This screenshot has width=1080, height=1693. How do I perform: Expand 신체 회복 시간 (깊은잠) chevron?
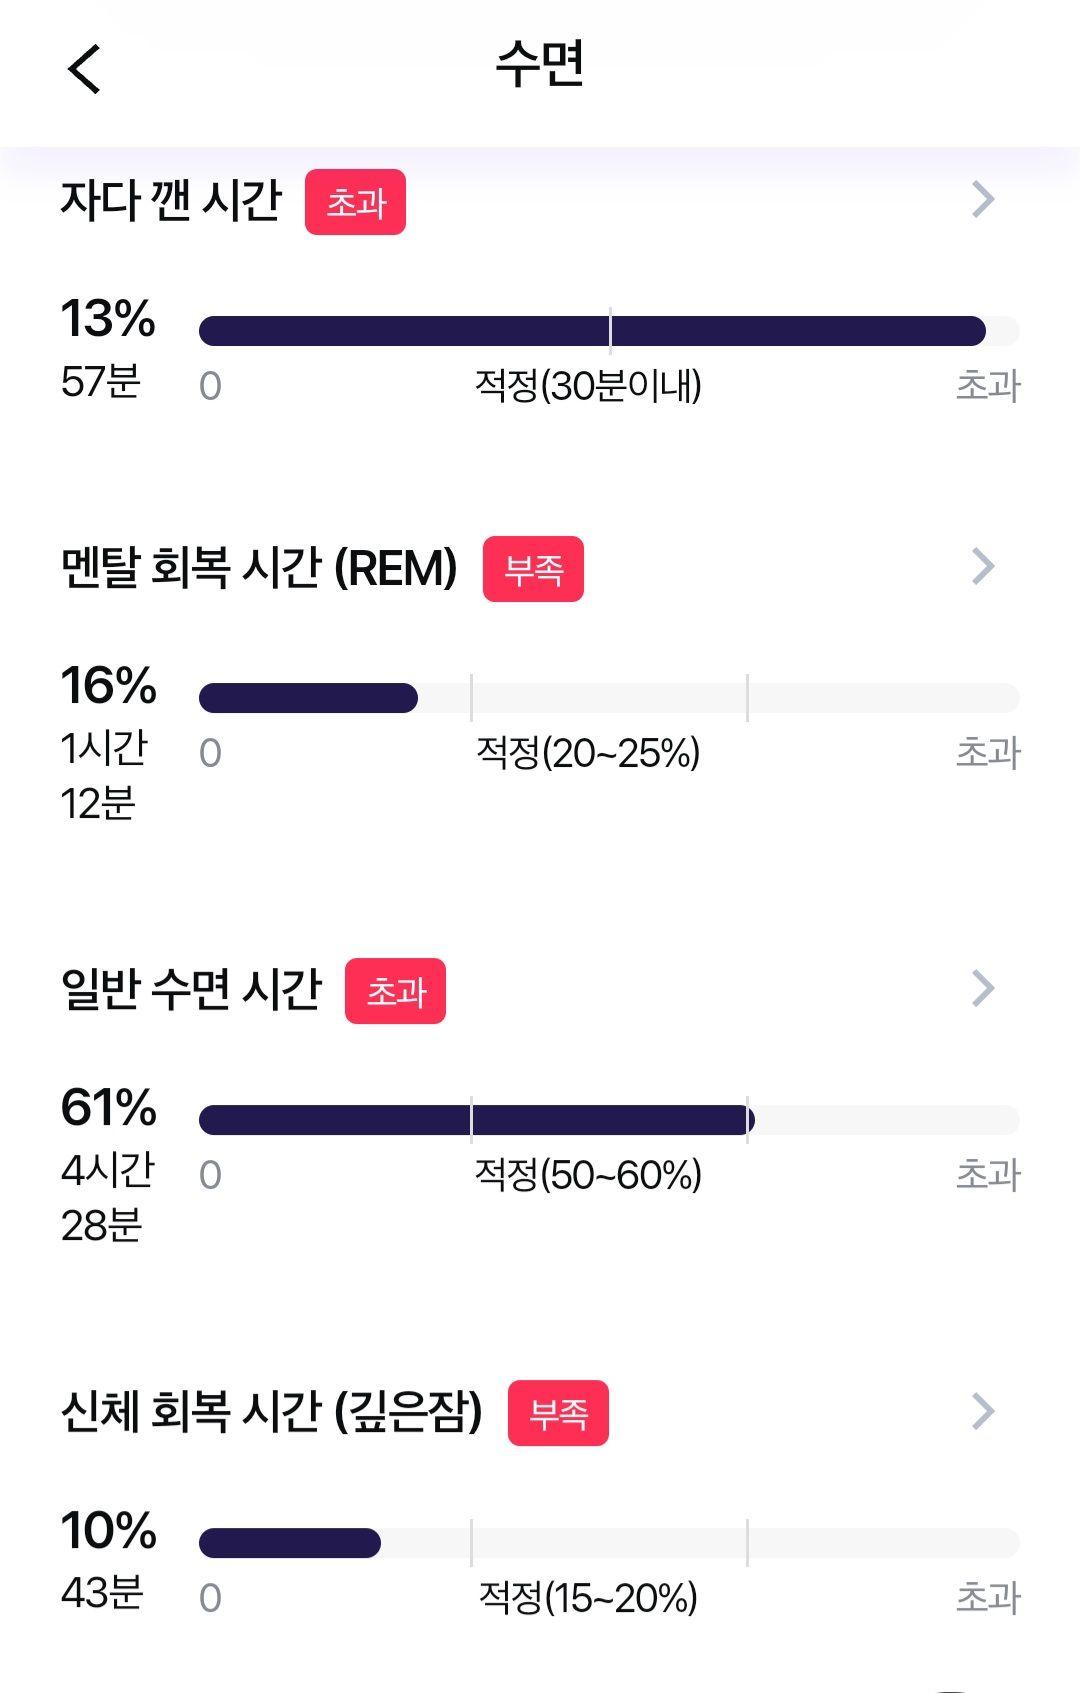(x=983, y=1412)
